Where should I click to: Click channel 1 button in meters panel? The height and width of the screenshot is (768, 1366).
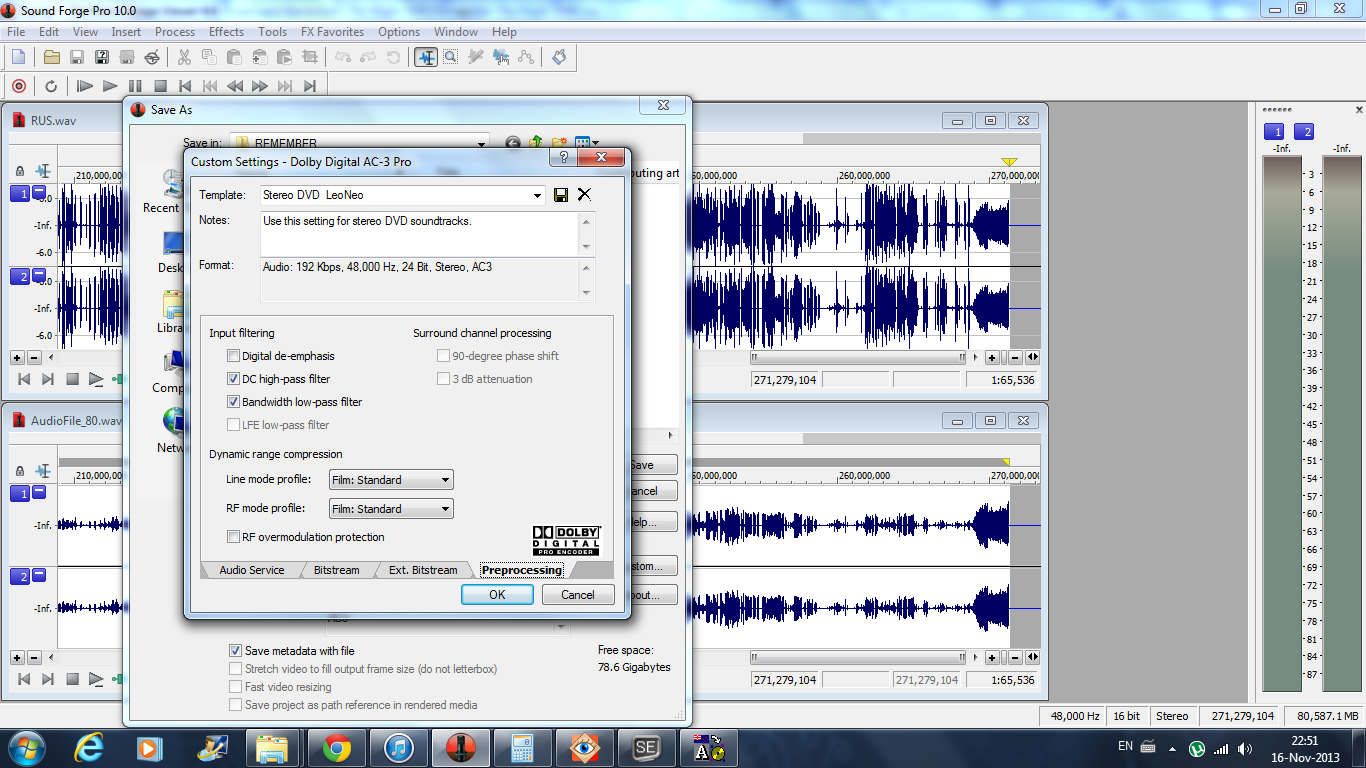[x=1274, y=131]
